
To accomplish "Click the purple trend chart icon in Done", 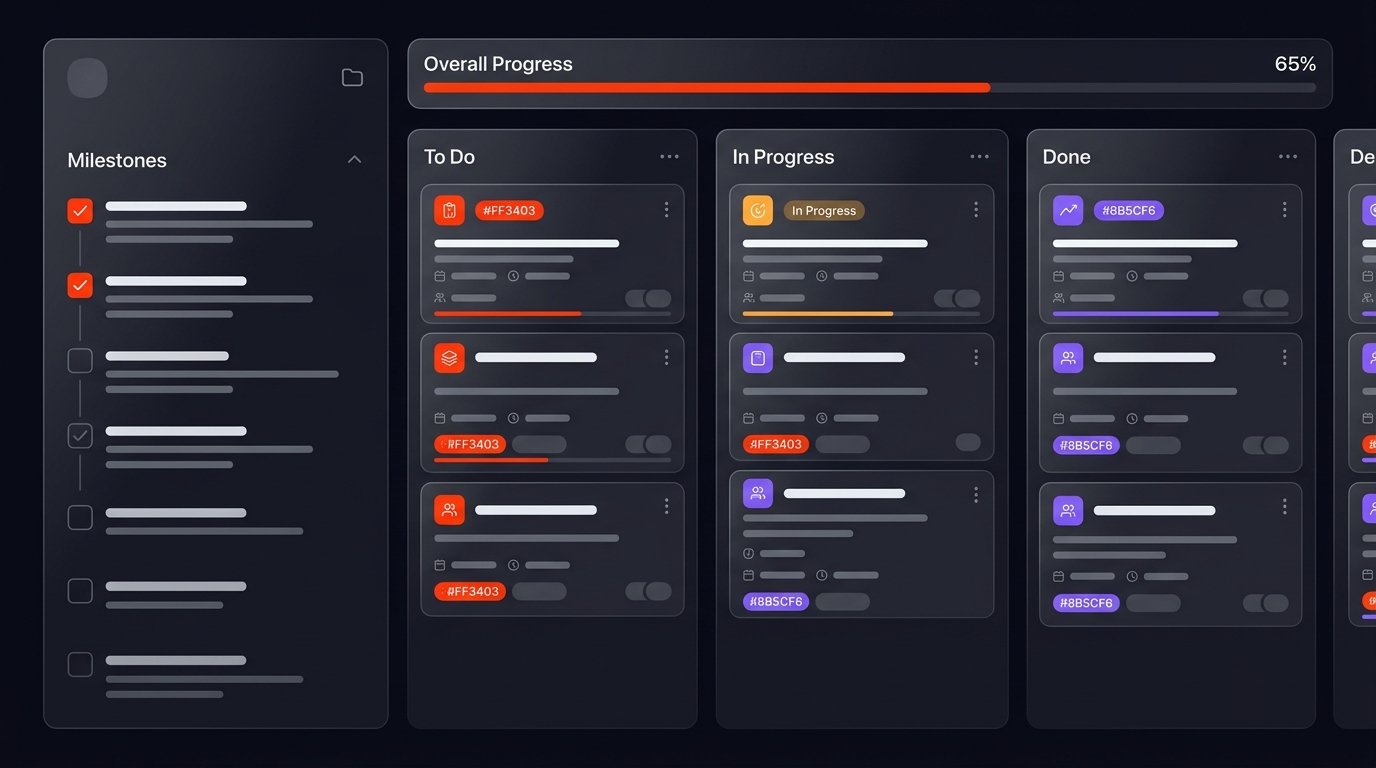I will click(x=1068, y=210).
